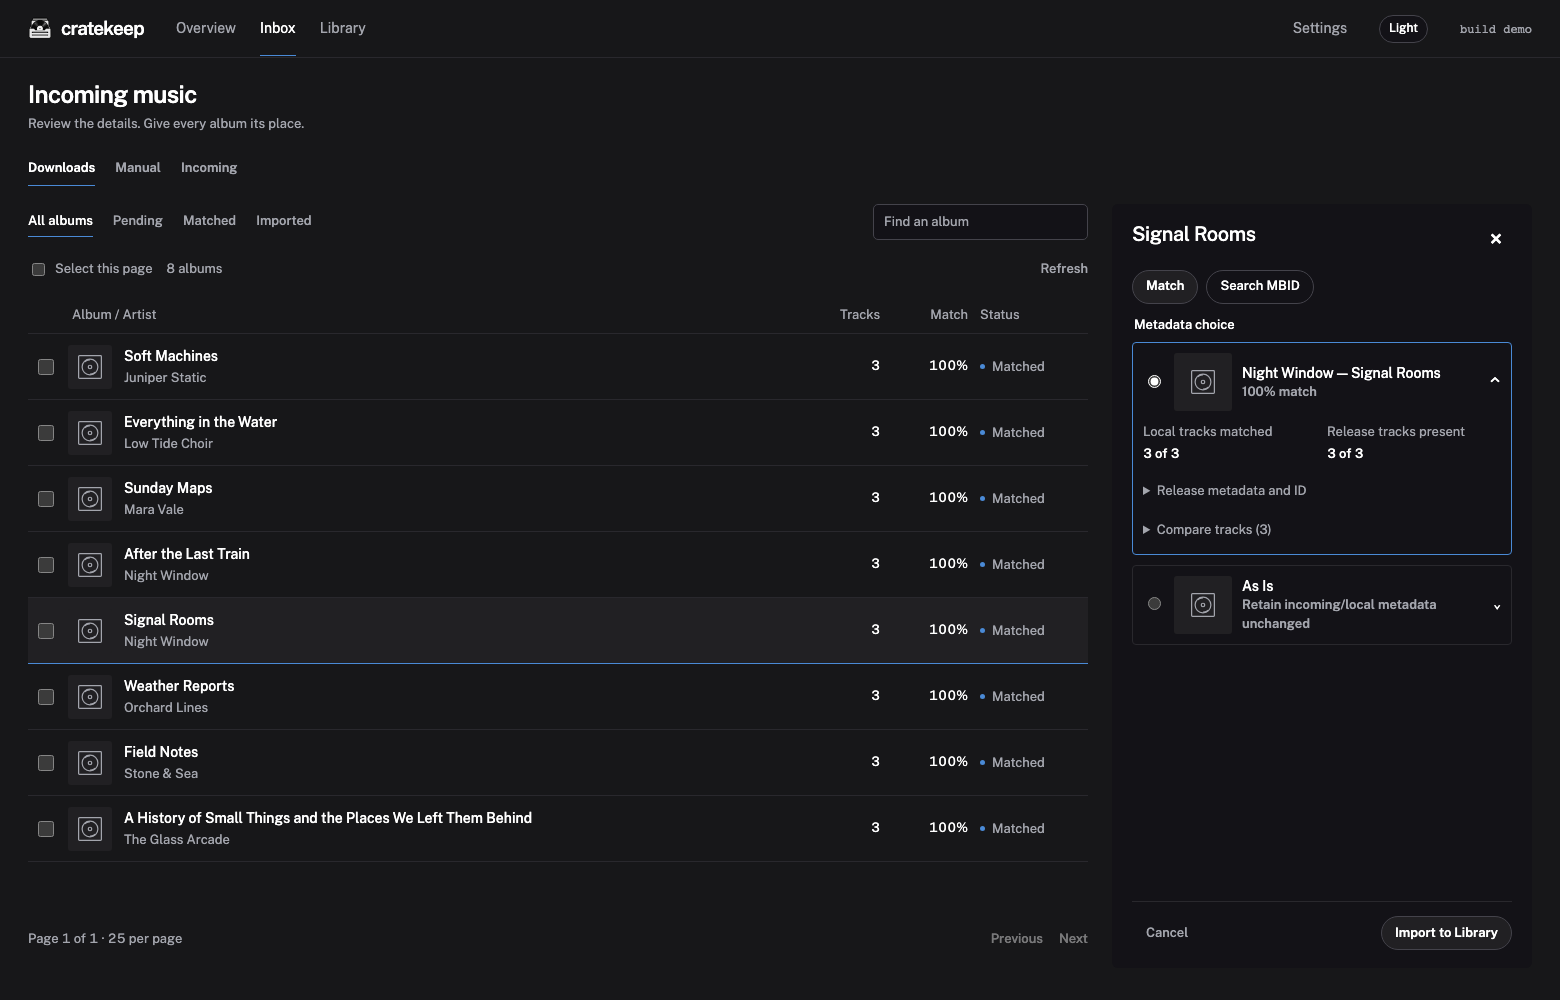
Task: Check the Select this page checkbox
Action: (38, 269)
